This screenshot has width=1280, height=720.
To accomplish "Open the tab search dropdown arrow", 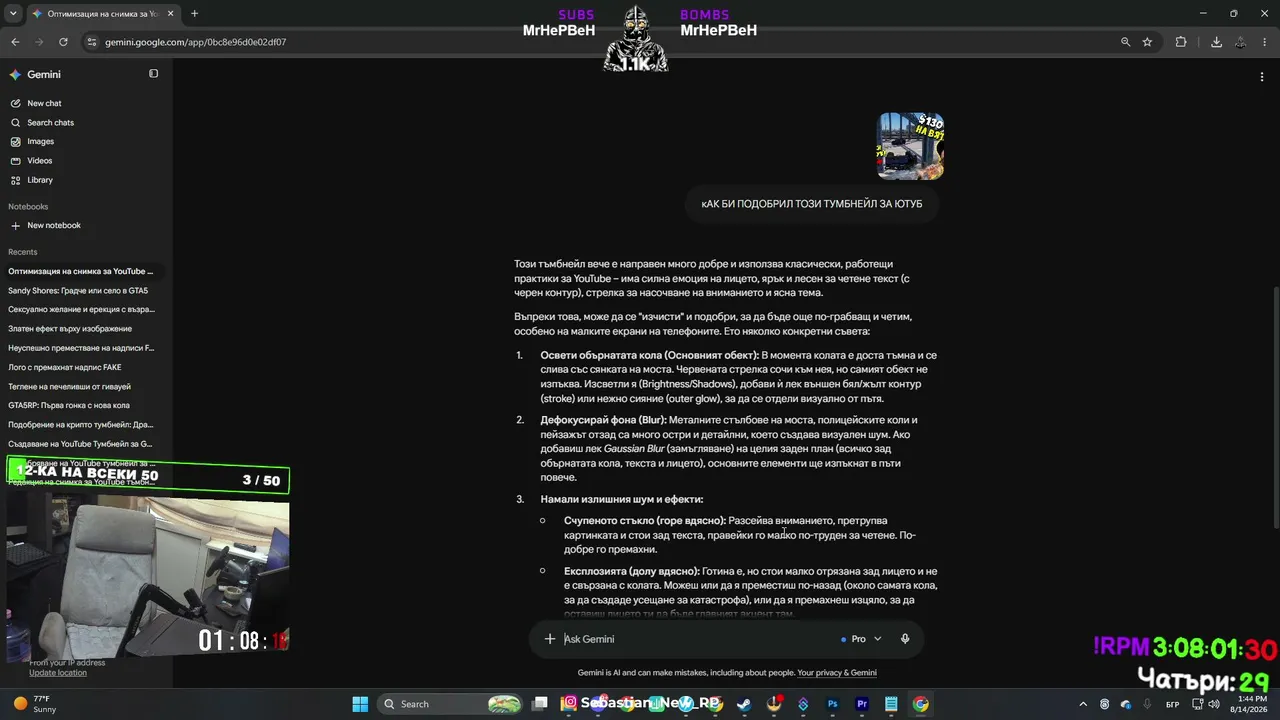I will [x=13, y=14].
